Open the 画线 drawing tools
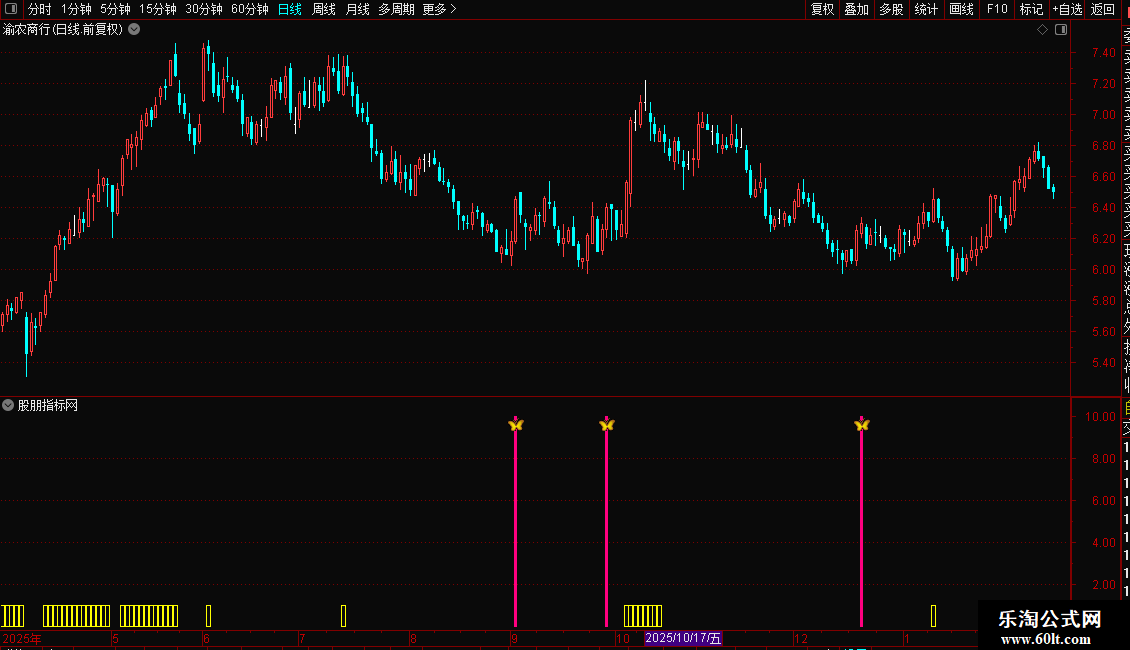Image resolution: width=1130 pixels, height=650 pixels. [961, 9]
